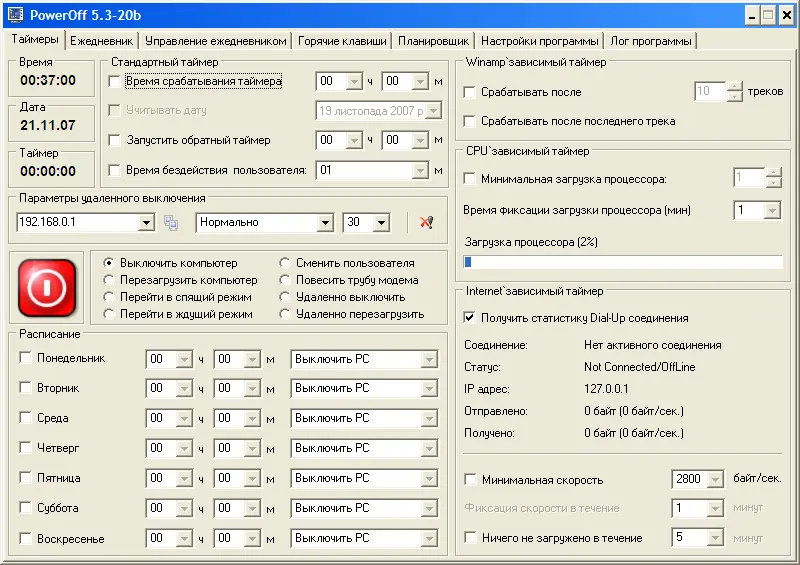Open the Ничего не загружено 5 минут dropdown
This screenshot has height=565, width=800.
(715, 537)
